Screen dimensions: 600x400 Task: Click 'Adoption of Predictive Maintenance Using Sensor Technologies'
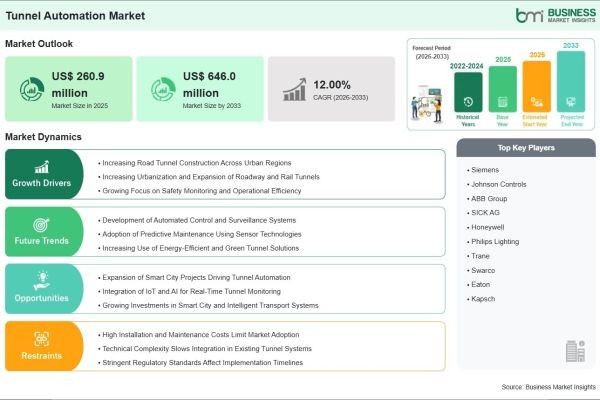coord(200,234)
